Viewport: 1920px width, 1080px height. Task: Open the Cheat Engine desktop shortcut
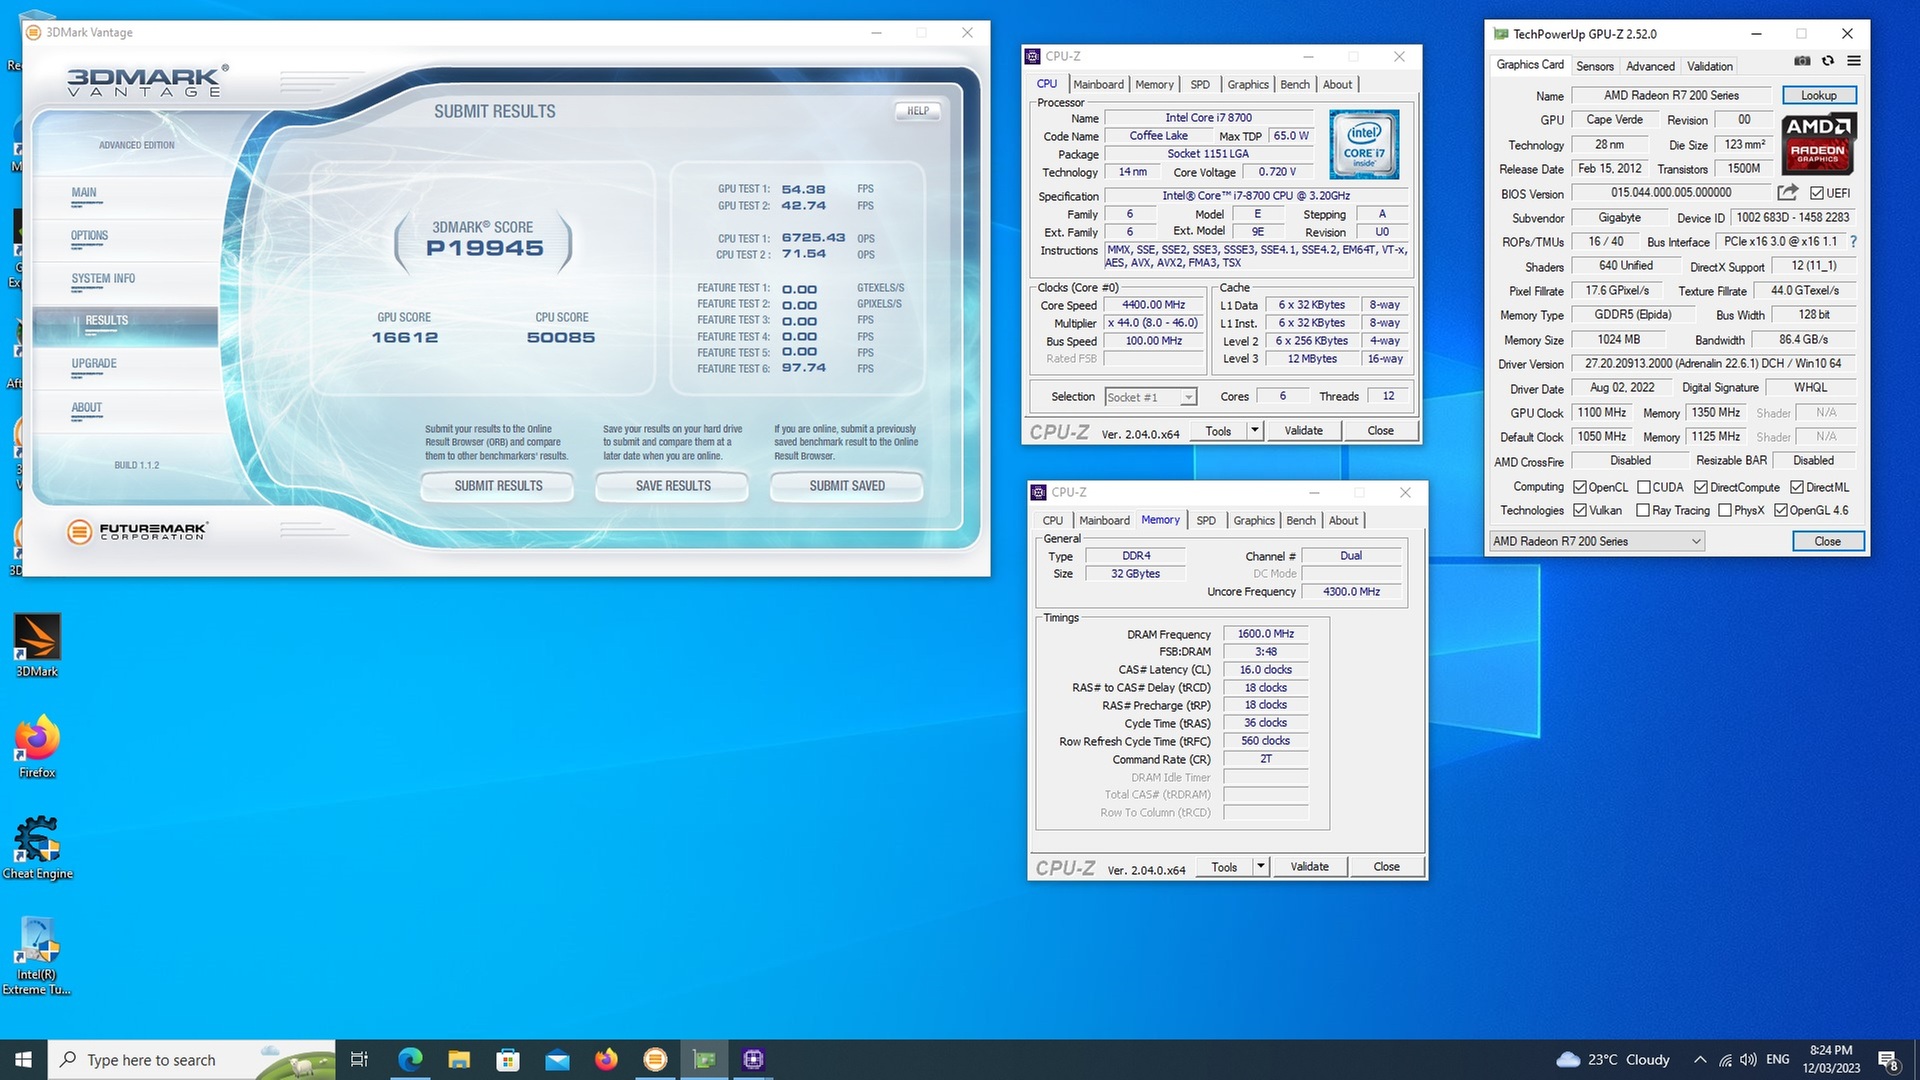[x=37, y=848]
